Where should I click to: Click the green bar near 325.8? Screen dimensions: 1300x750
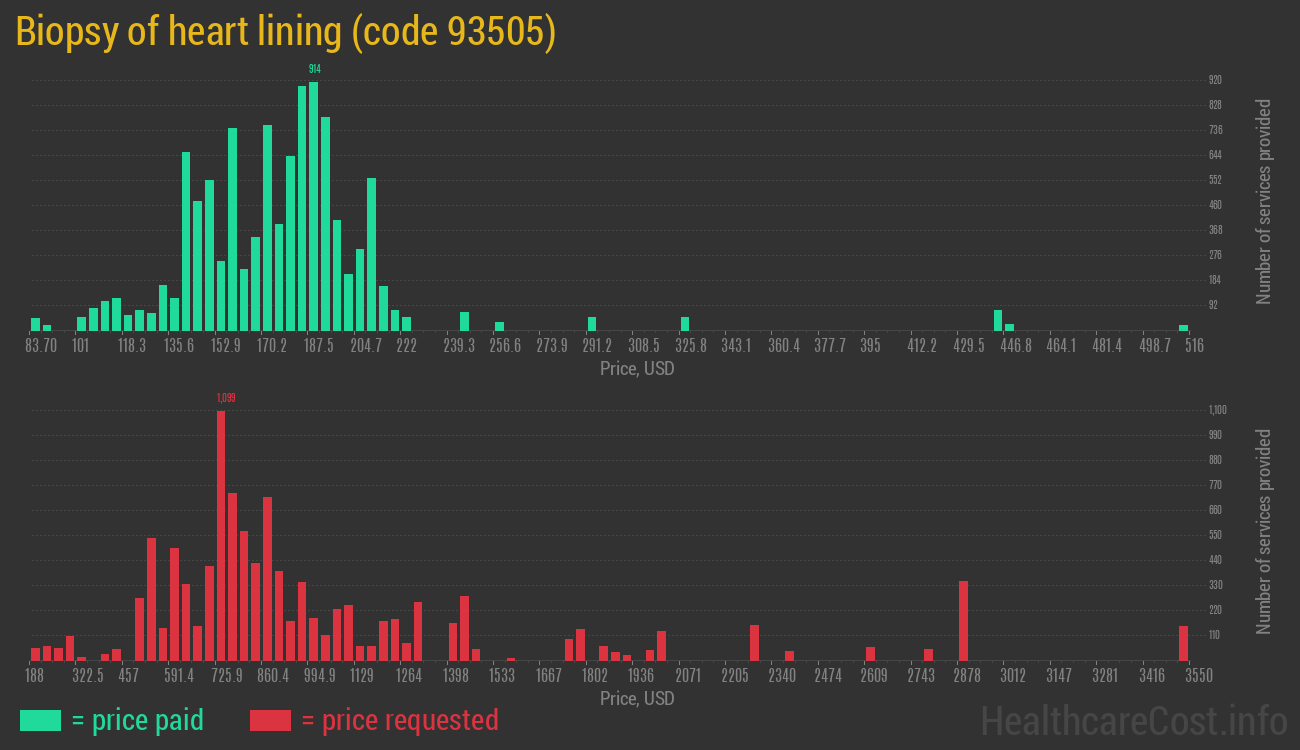pyautogui.click(x=685, y=323)
